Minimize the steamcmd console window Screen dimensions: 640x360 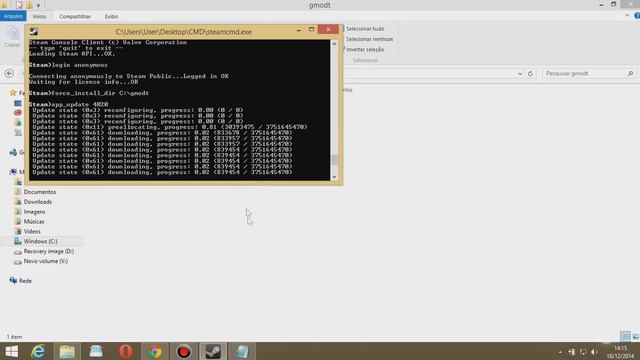[298, 30]
